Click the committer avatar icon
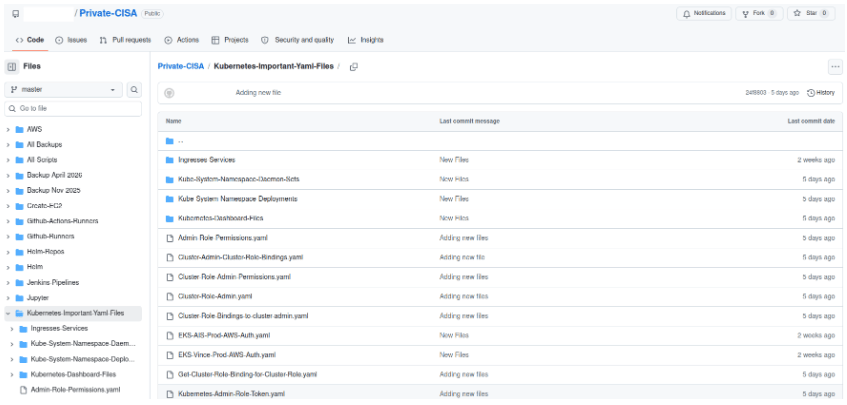The height and width of the screenshot is (405, 847). pos(169,93)
